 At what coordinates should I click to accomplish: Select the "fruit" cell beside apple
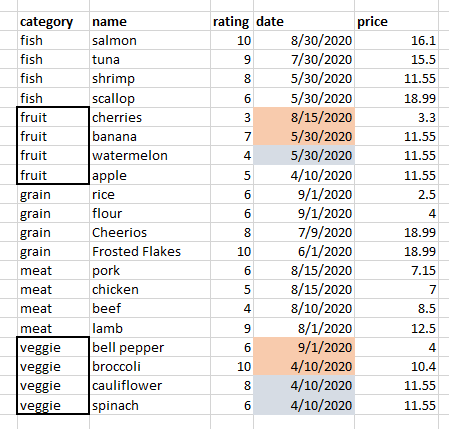click(53, 175)
